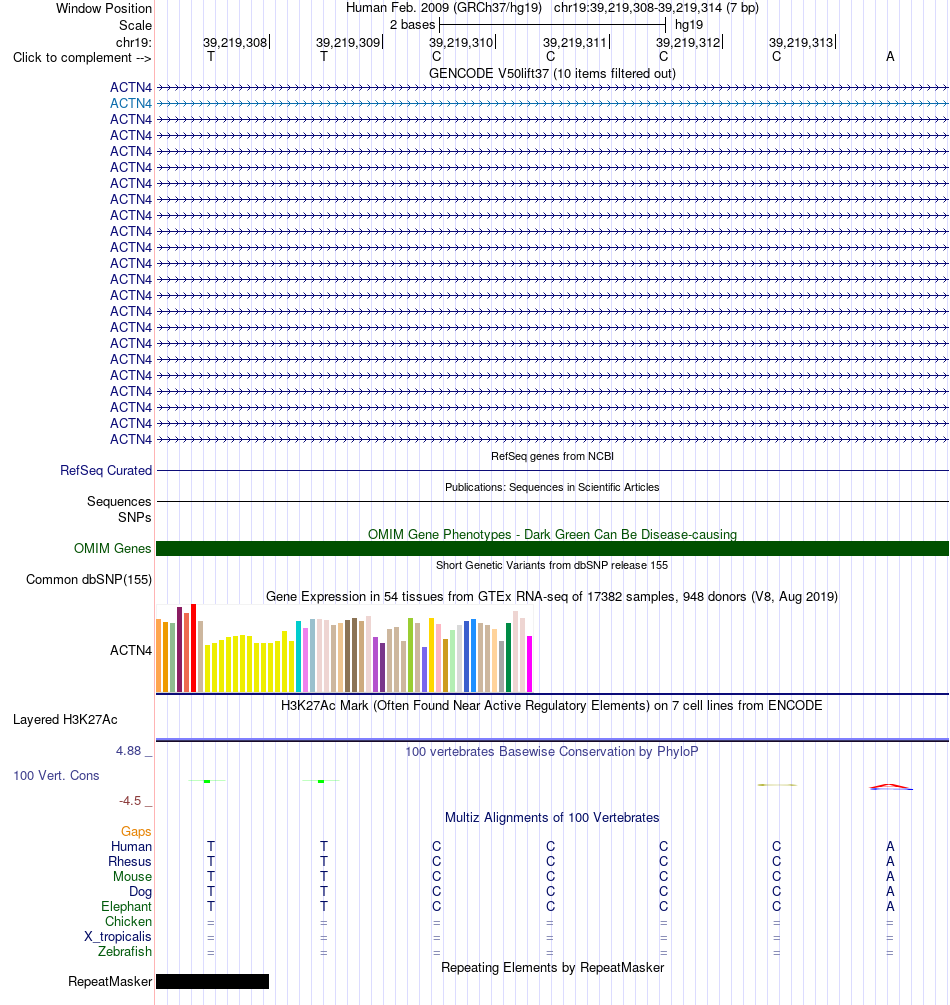Click the 'X_tropicalis' alignment row label
Viewport: 950px width, 1005px height.
tap(118, 936)
